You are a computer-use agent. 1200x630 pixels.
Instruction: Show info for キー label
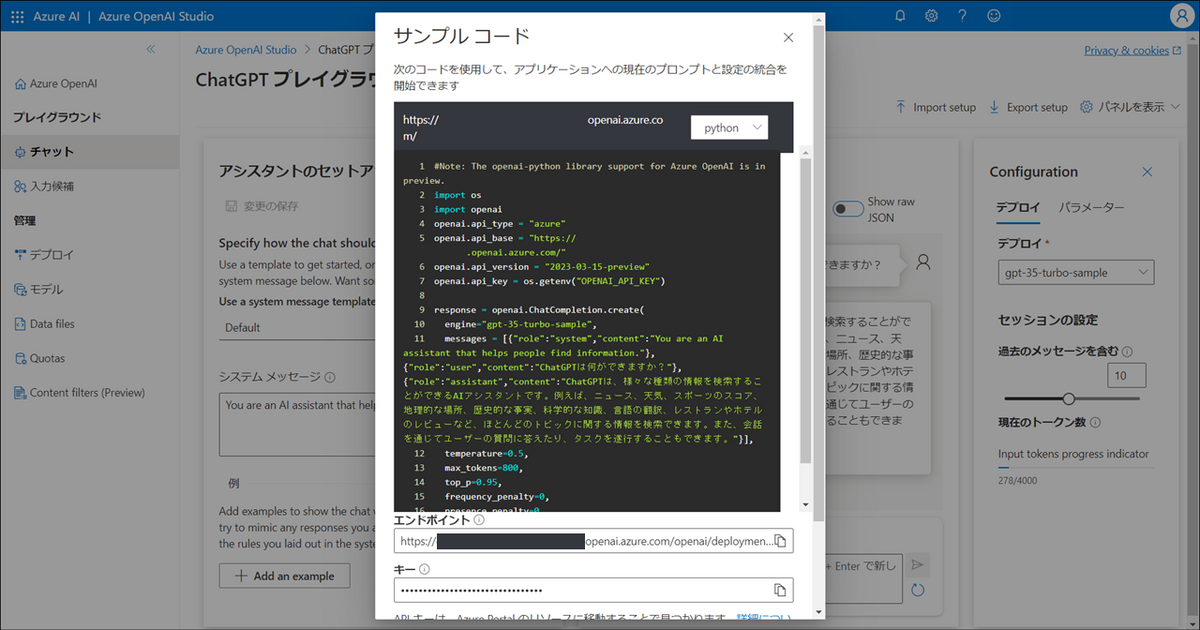coord(424,569)
